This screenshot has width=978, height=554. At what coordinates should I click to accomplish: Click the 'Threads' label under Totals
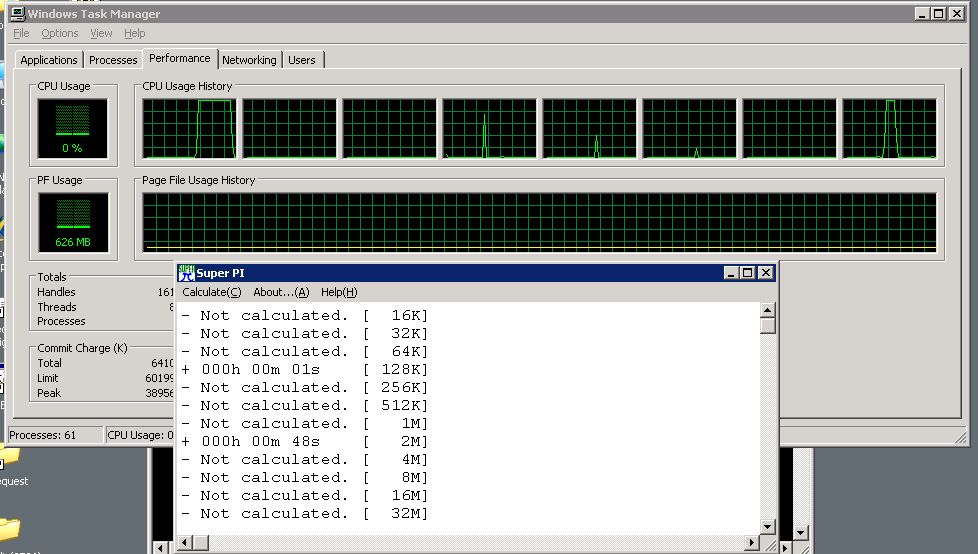pyautogui.click(x=57, y=307)
